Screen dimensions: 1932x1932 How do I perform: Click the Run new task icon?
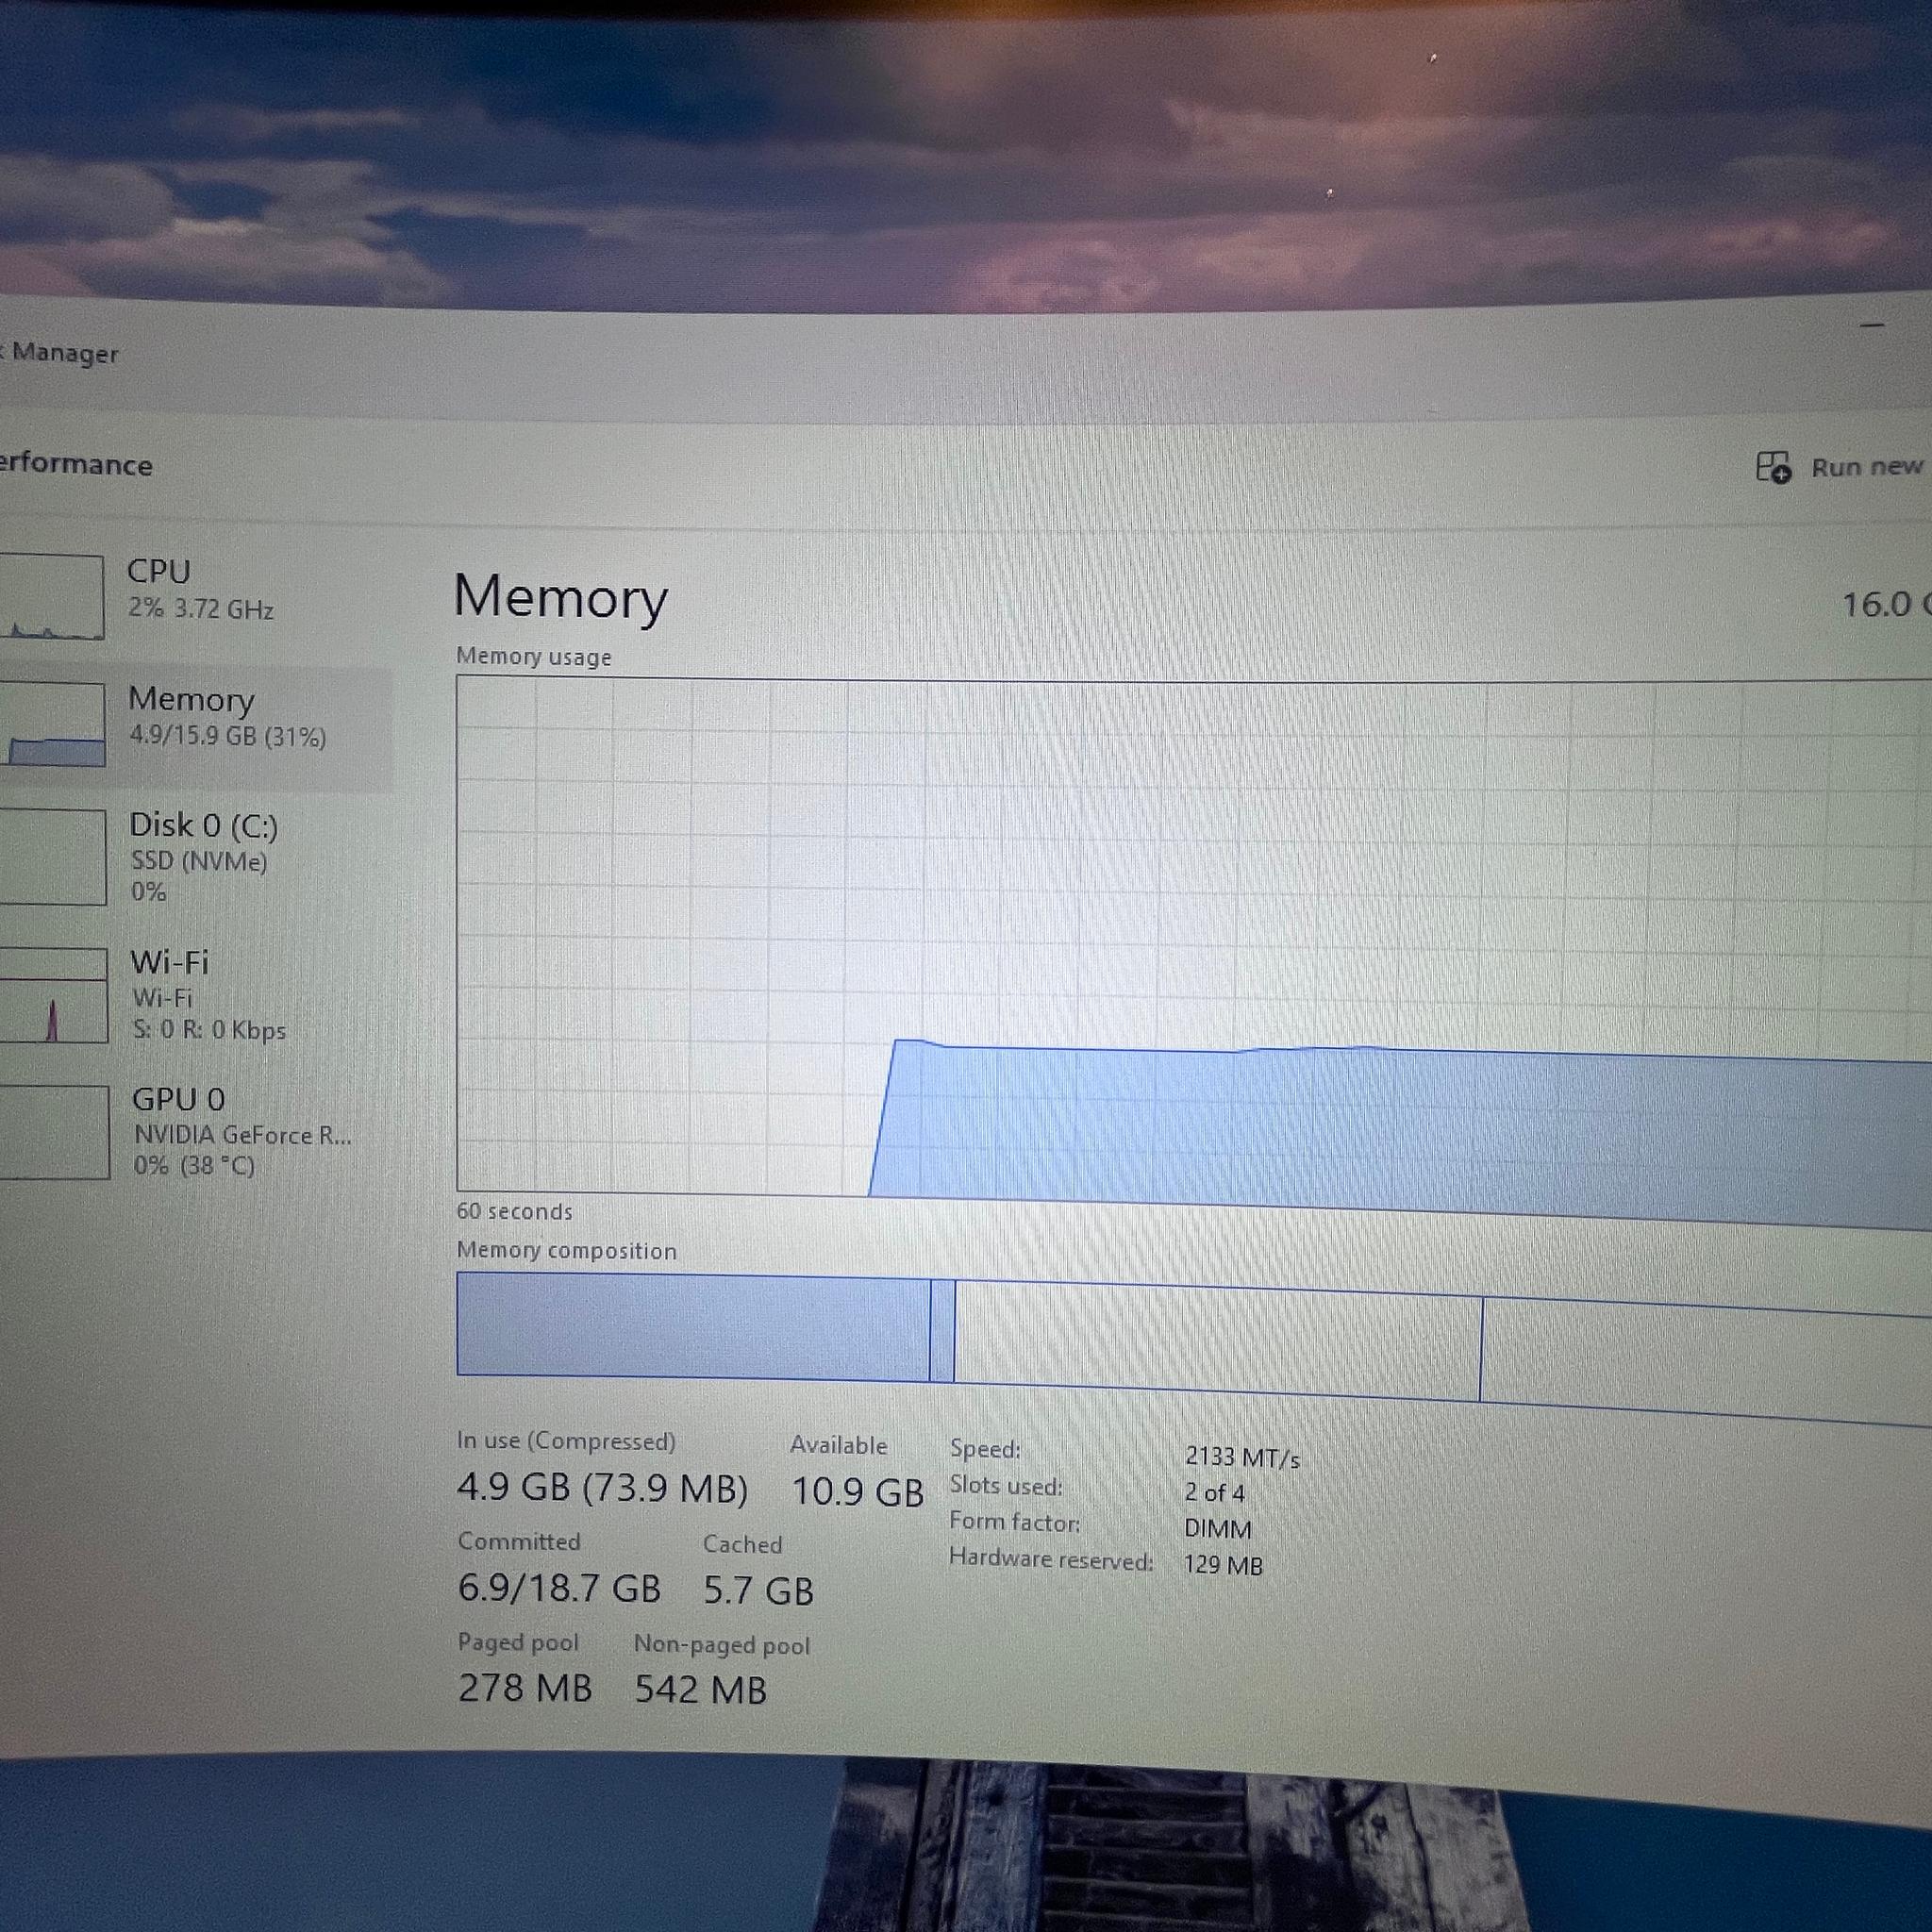tap(1773, 467)
